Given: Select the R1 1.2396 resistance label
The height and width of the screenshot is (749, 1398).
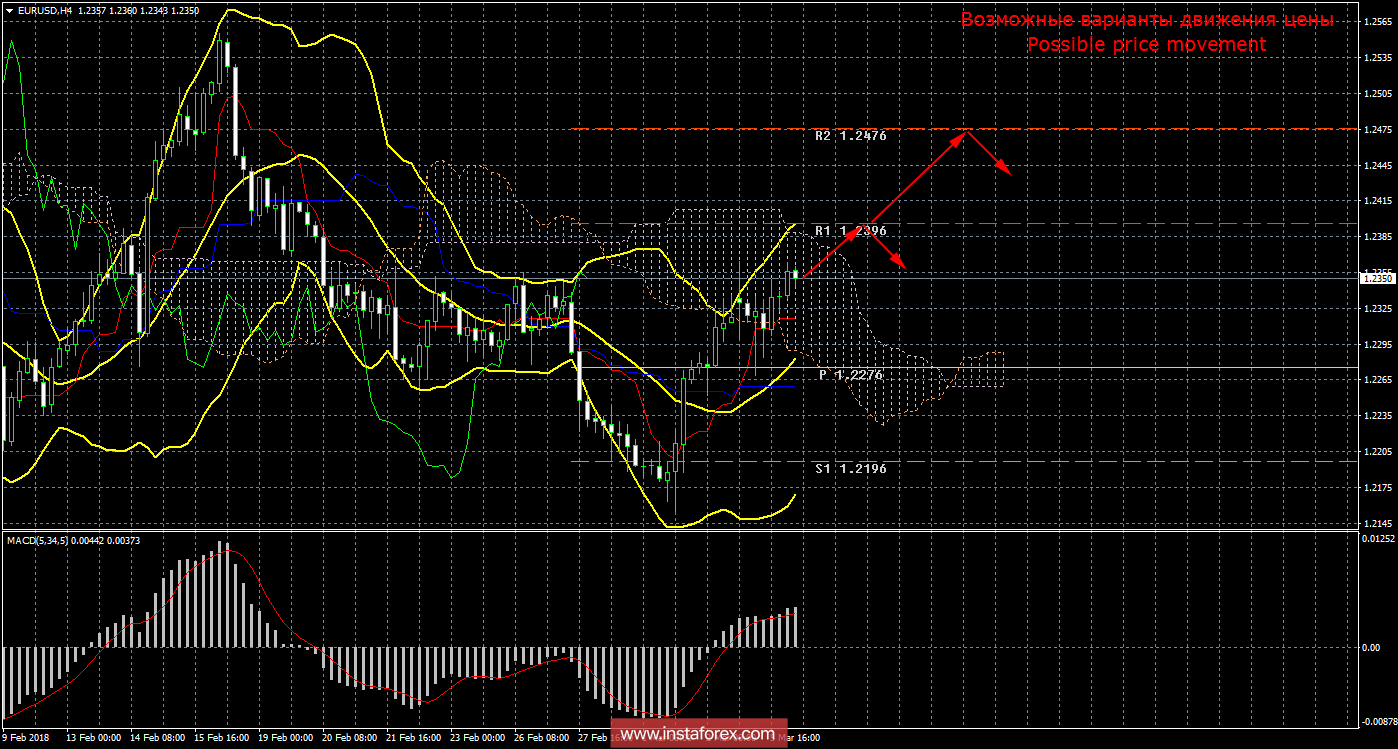Looking at the screenshot, I should tap(851, 231).
